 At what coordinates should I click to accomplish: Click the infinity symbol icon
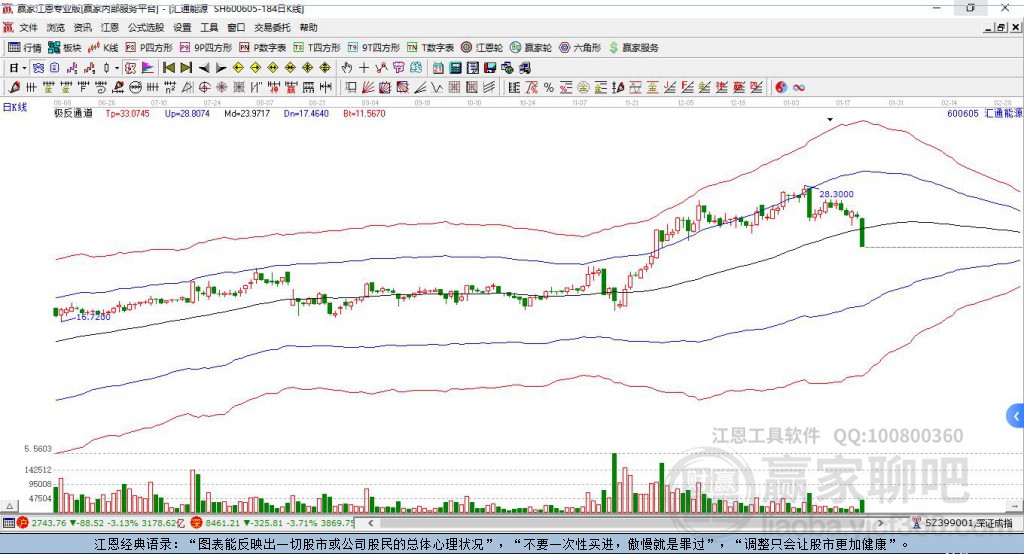coord(799,88)
